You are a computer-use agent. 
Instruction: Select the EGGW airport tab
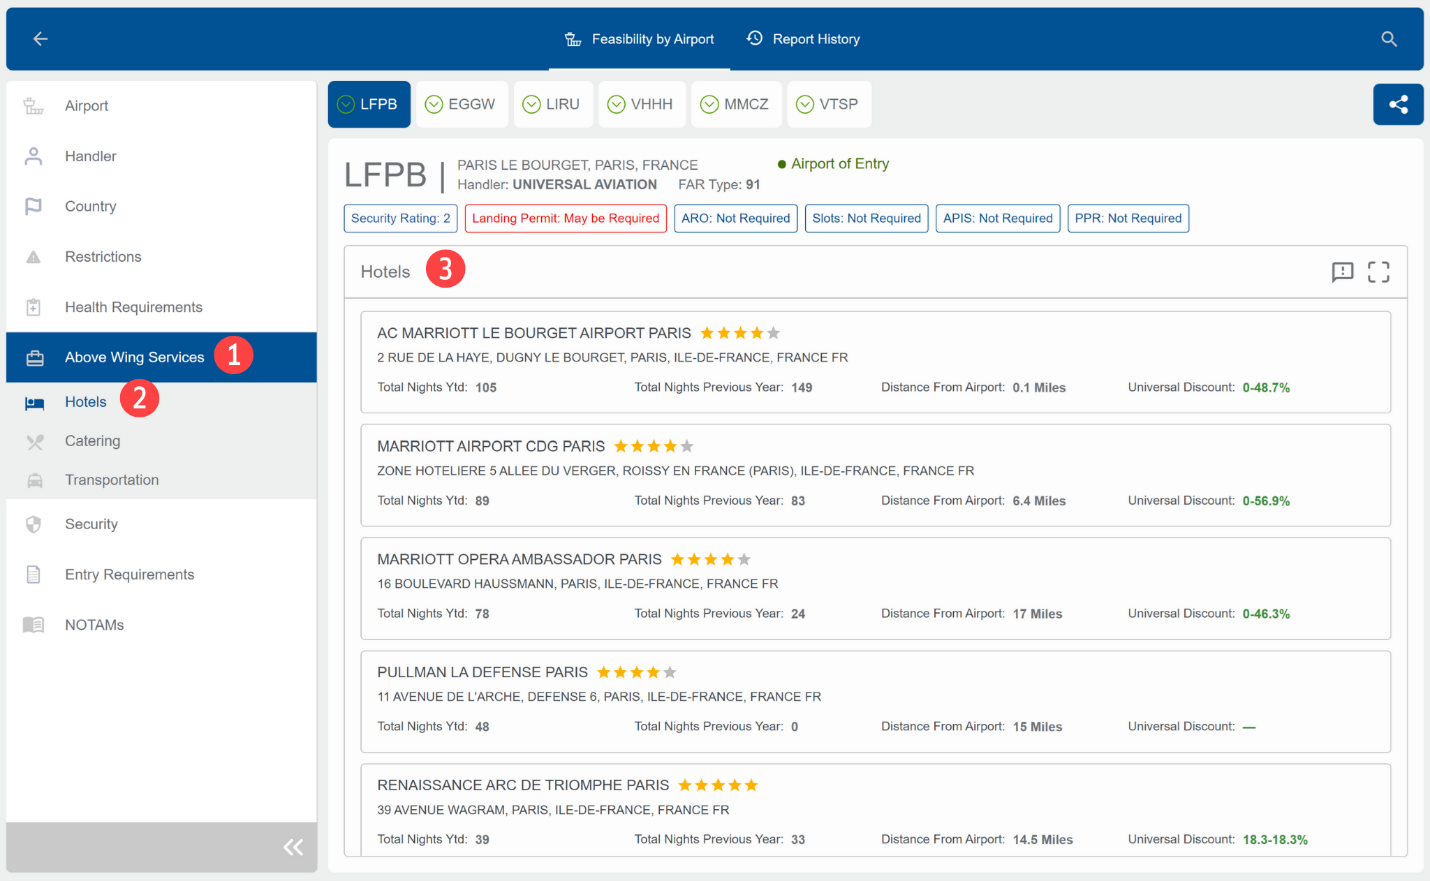(461, 104)
